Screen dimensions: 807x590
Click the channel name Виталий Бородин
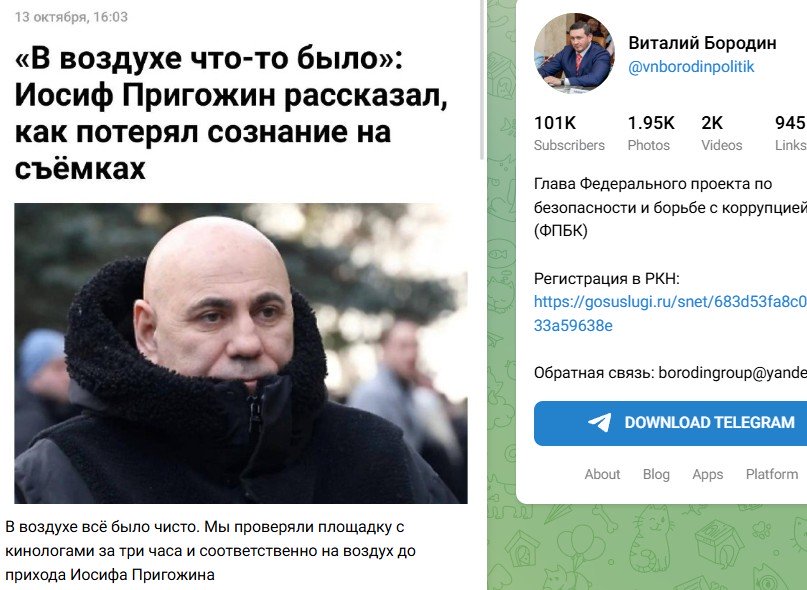coord(702,43)
